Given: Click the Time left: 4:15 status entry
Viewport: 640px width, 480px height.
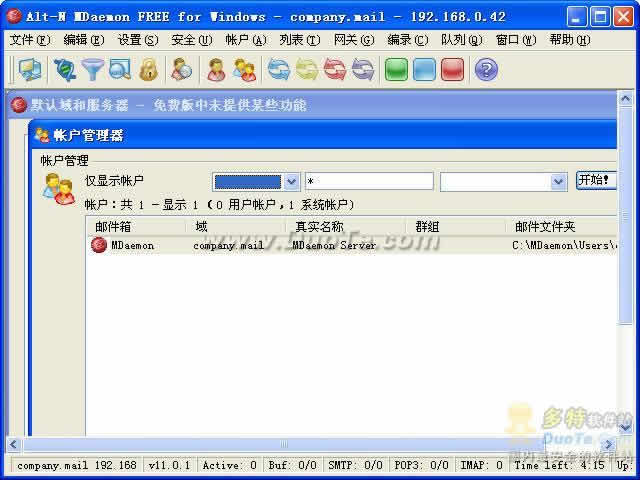Looking at the screenshot, I should pos(559,465).
